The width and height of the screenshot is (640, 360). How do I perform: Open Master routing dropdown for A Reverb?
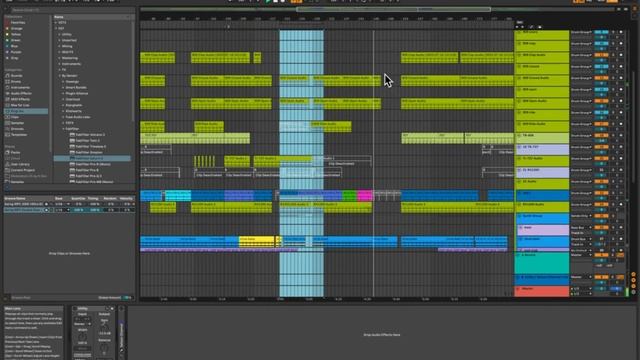coord(582,255)
